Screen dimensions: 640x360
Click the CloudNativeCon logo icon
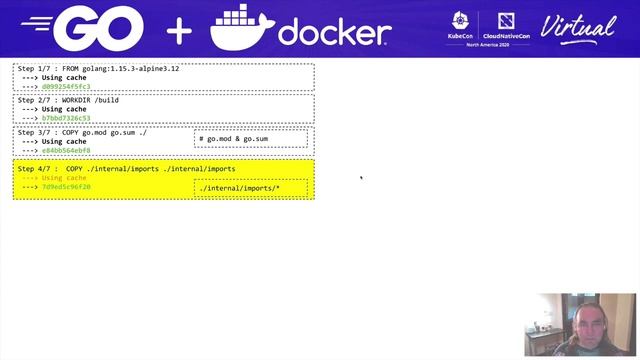coord(506,21)
